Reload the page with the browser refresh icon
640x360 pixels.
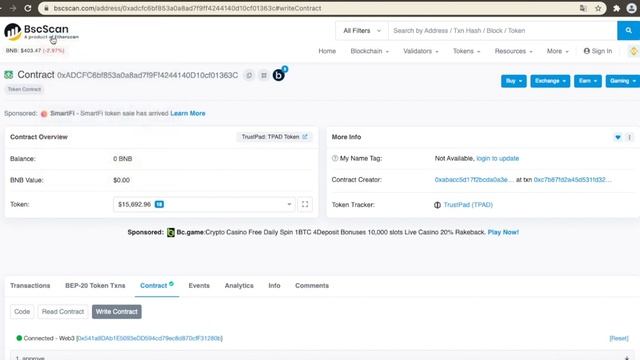pyautogui.click(x=28, y=8)
